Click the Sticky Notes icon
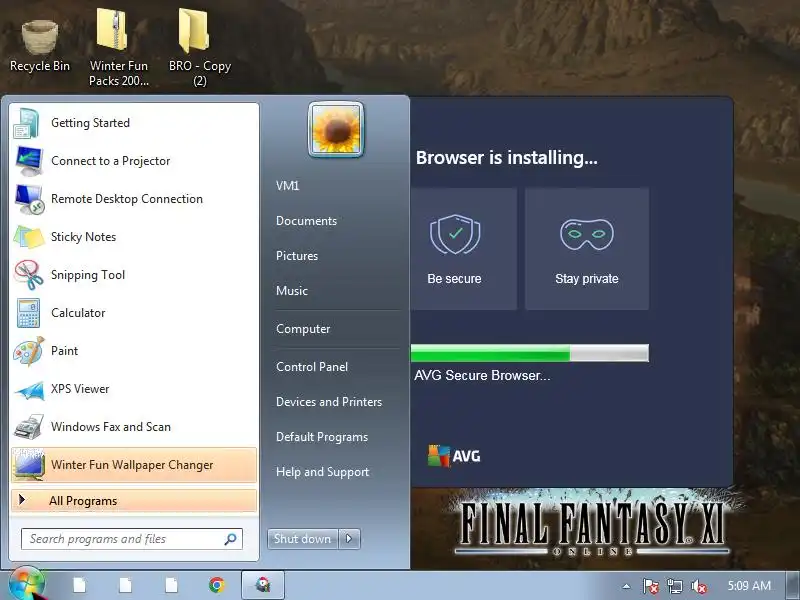Viewport: 800px width, 600px height. [29, 237]
